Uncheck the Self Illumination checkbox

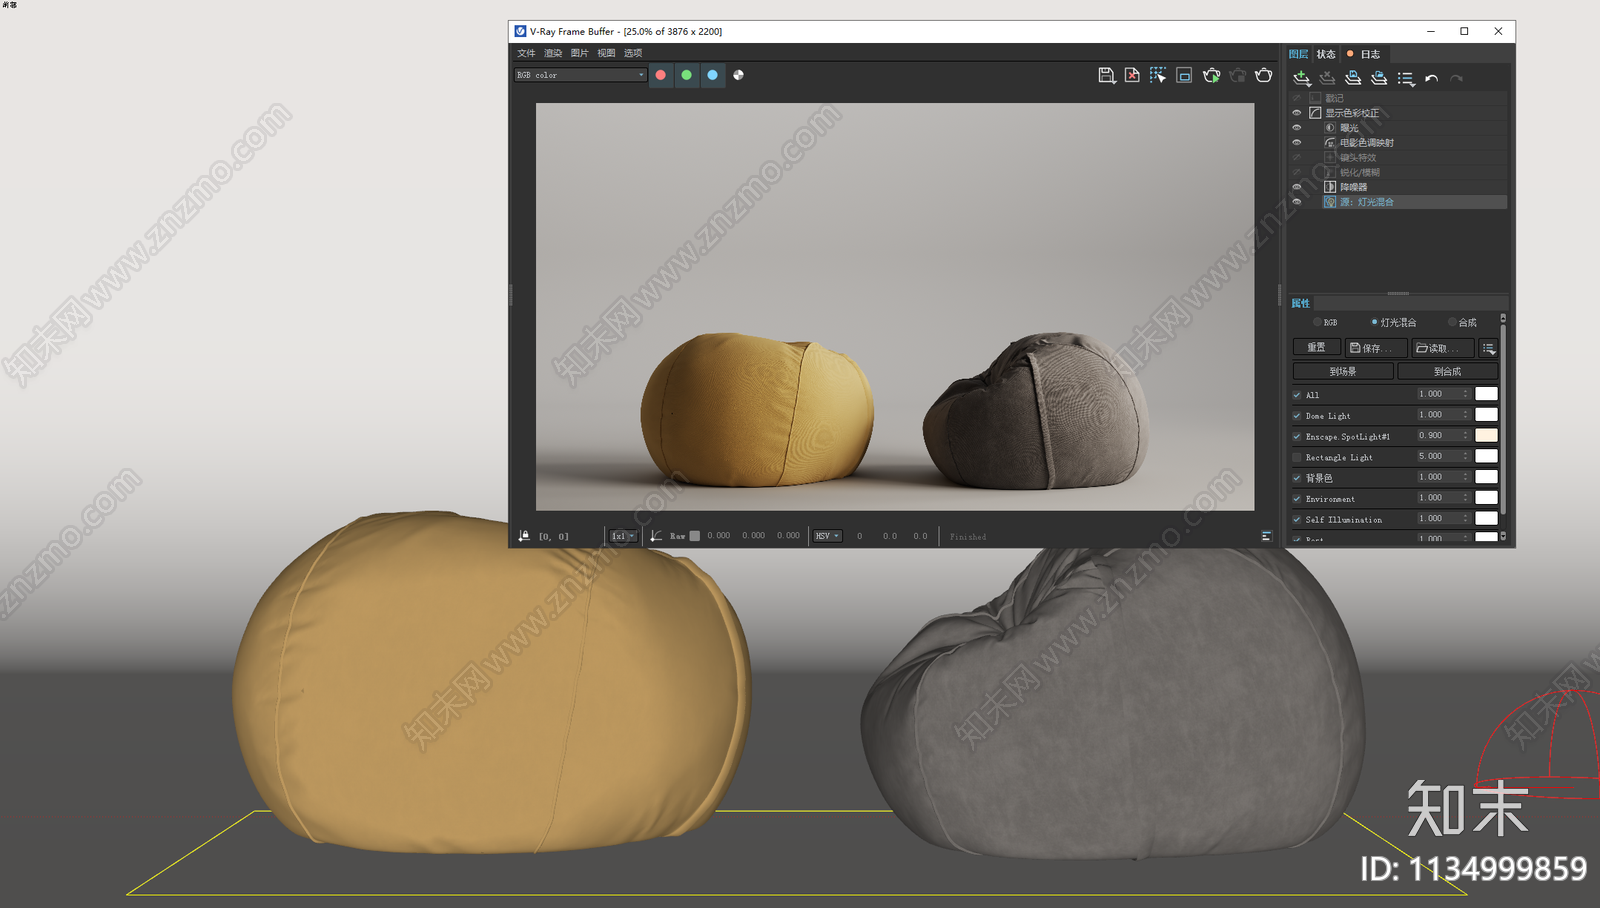pyautogui.click(x=1297, y=520)
